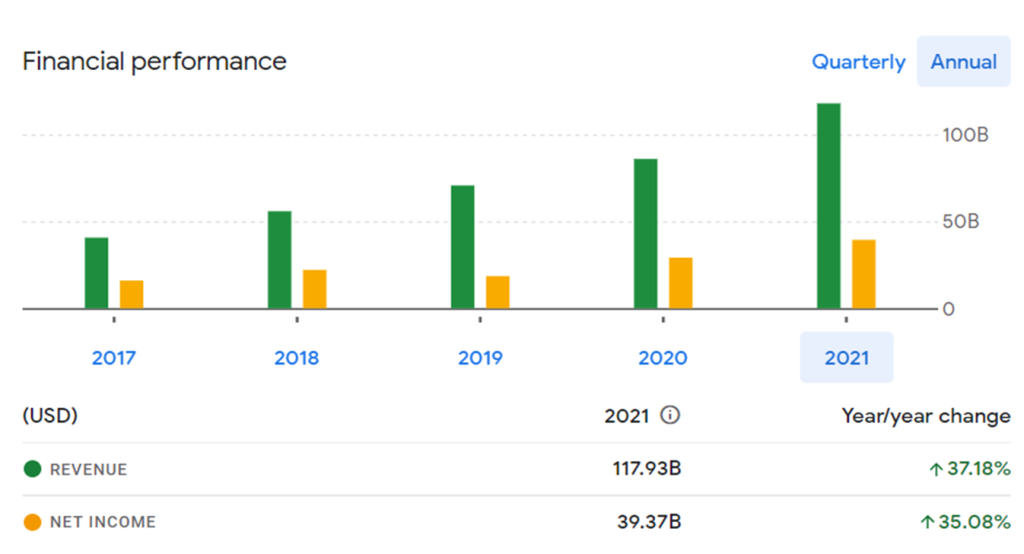This screenshot has height=554, width=1024.
Task: Select the 2020 orange net income bar
Action: (x=681, y=283)
